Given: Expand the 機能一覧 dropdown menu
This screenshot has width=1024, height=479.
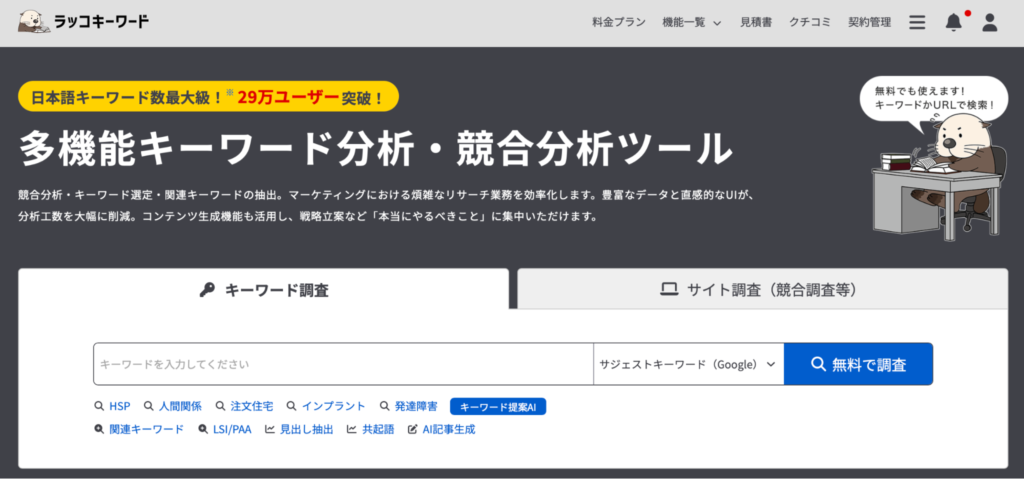Looking at the screenshot, I should tap(691, 22).
